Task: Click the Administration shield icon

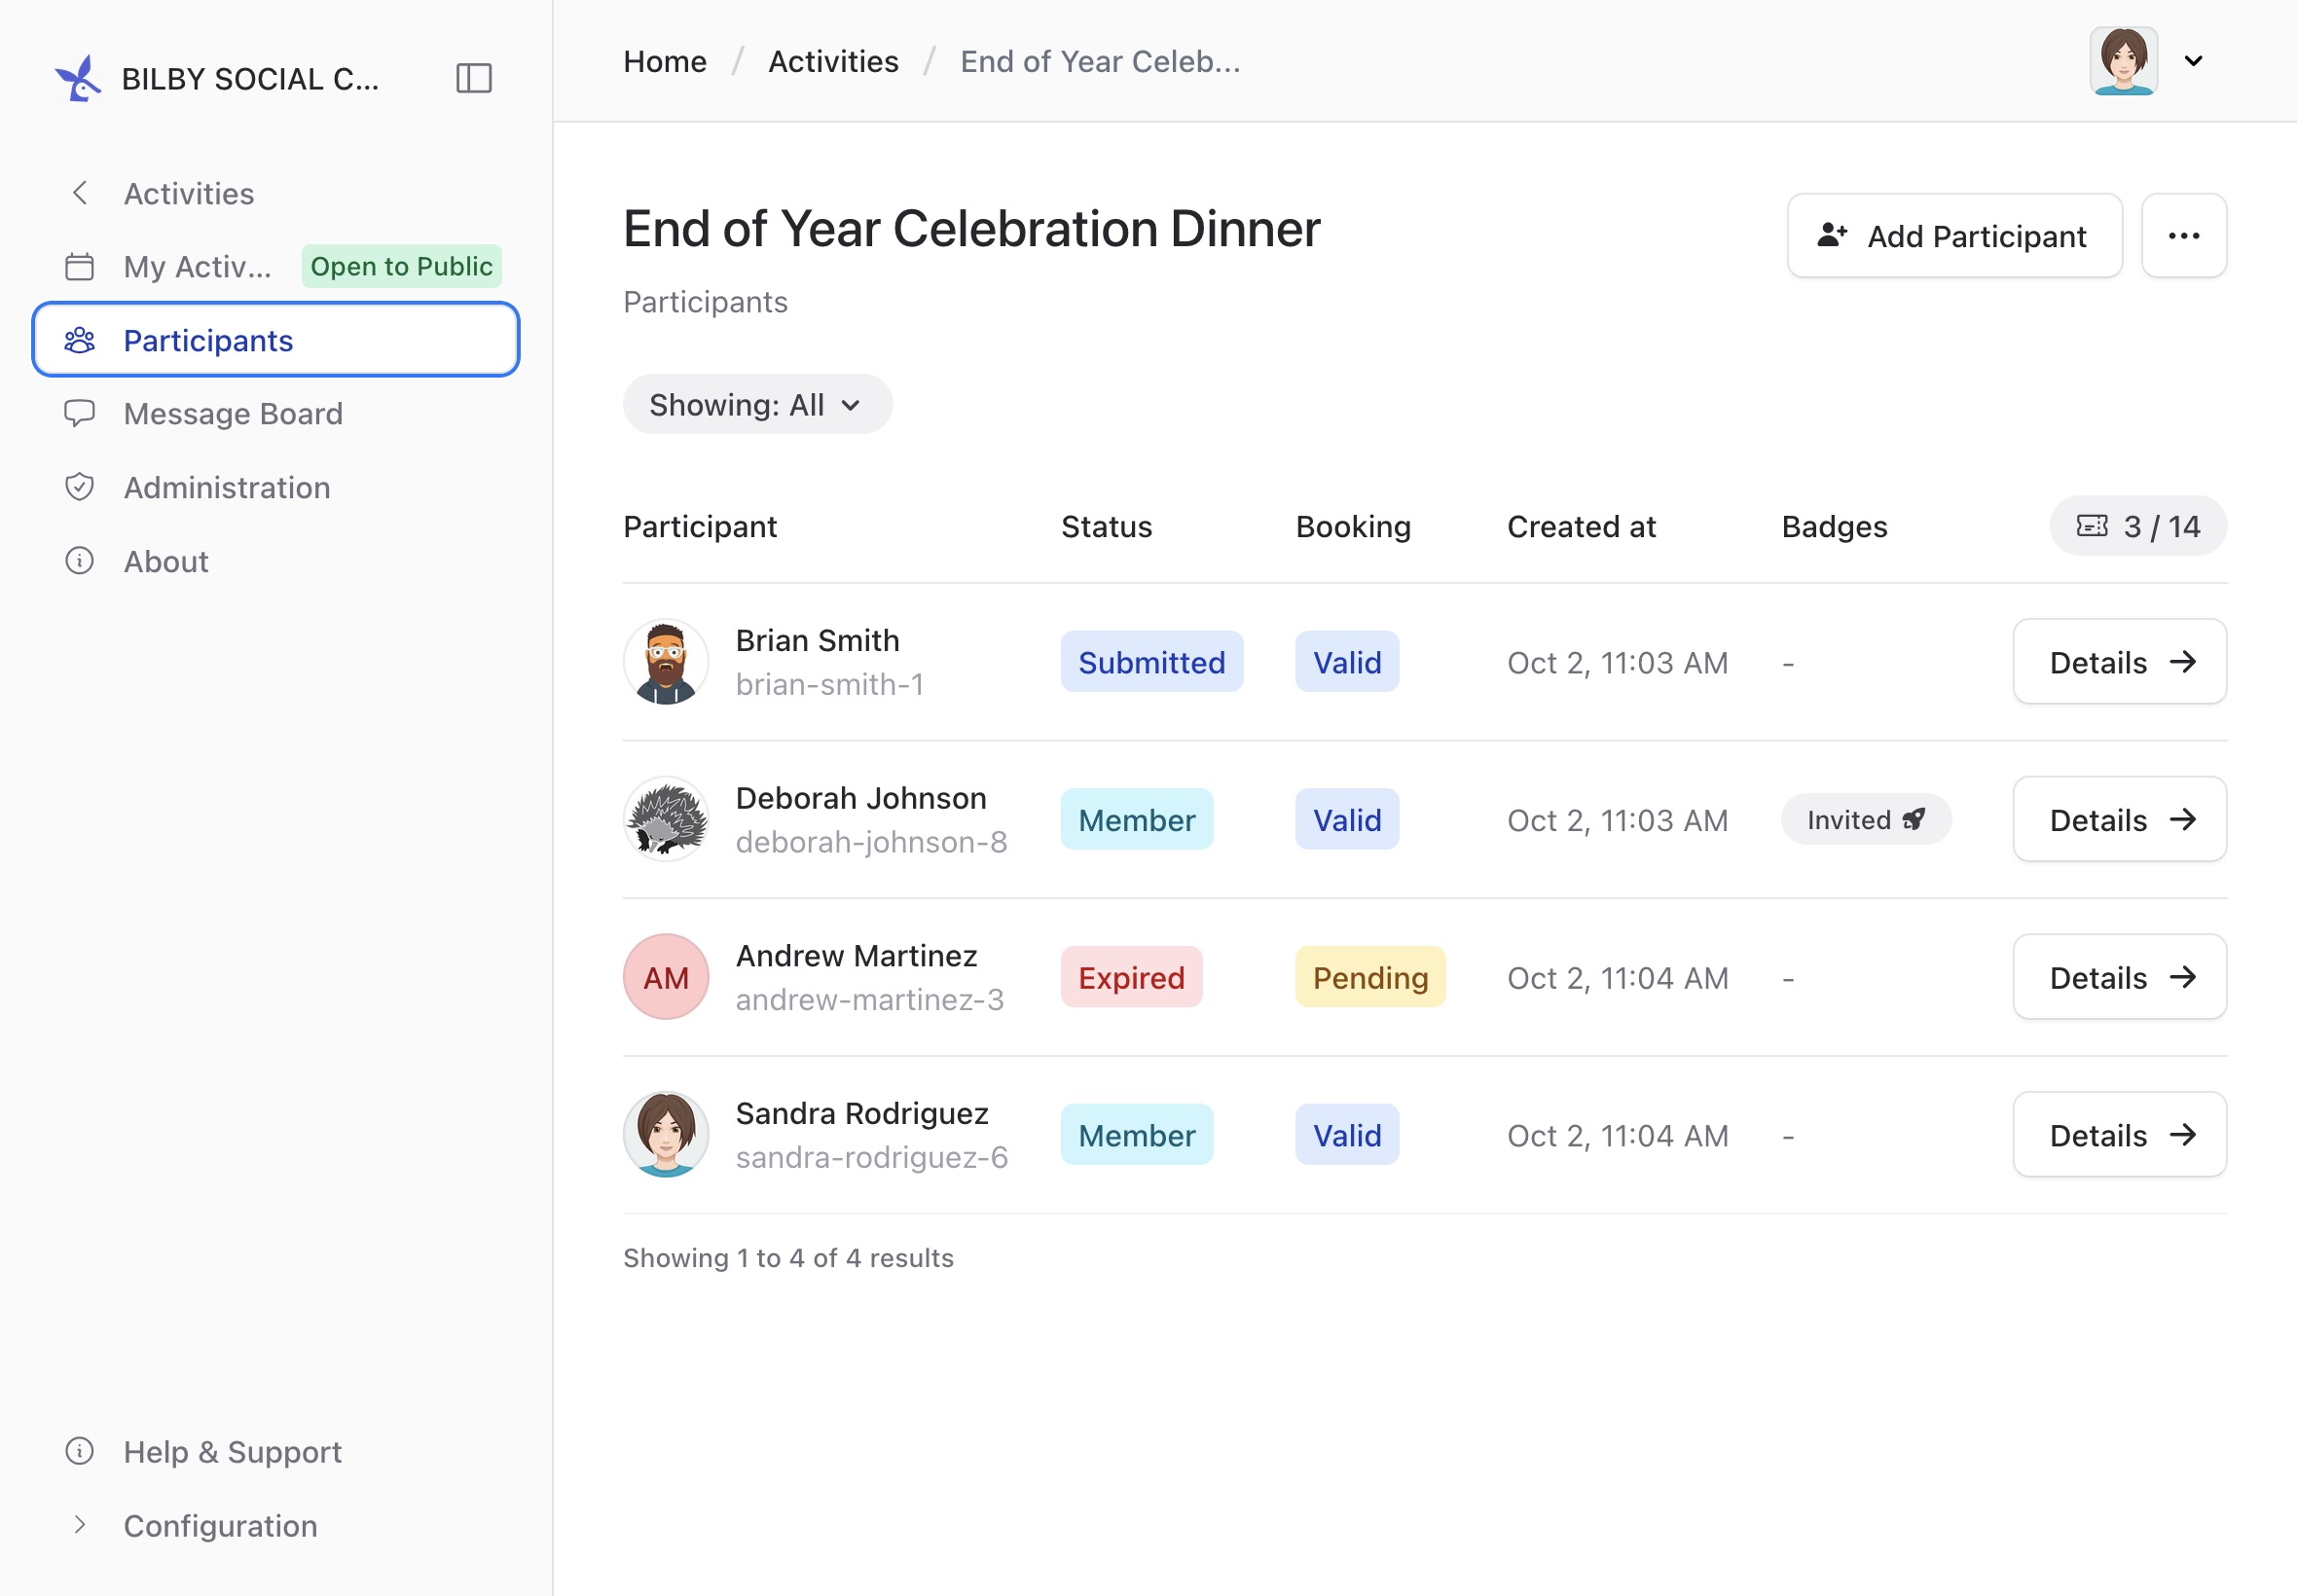Action: 80,487
